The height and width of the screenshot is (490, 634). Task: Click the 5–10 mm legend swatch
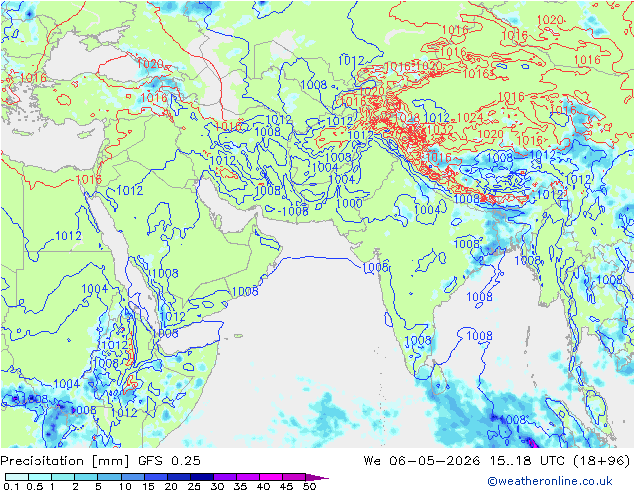[109, 477]
